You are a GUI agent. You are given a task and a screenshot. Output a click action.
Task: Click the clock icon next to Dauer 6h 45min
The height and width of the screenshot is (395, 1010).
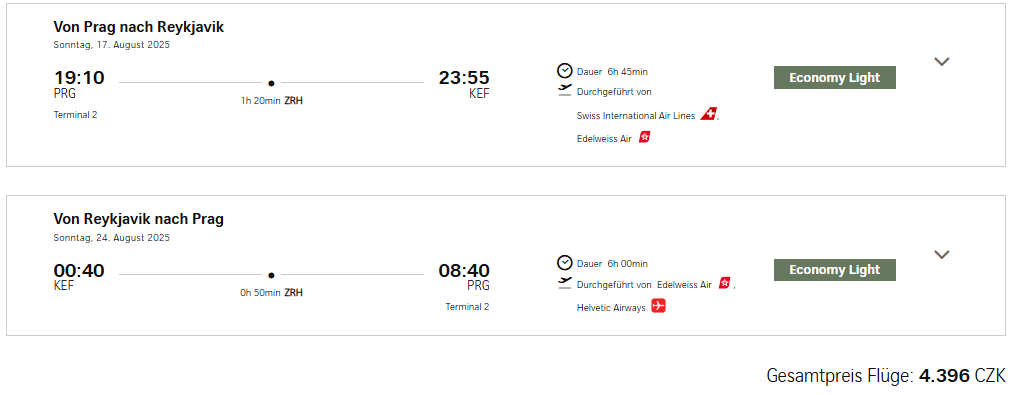pos(564,71)
